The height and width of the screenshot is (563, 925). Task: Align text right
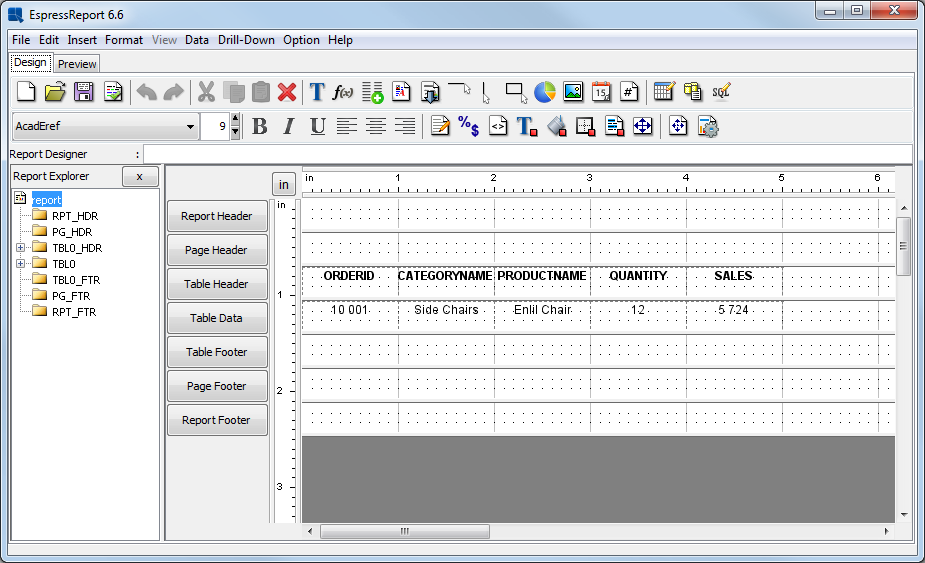[405, 126]
